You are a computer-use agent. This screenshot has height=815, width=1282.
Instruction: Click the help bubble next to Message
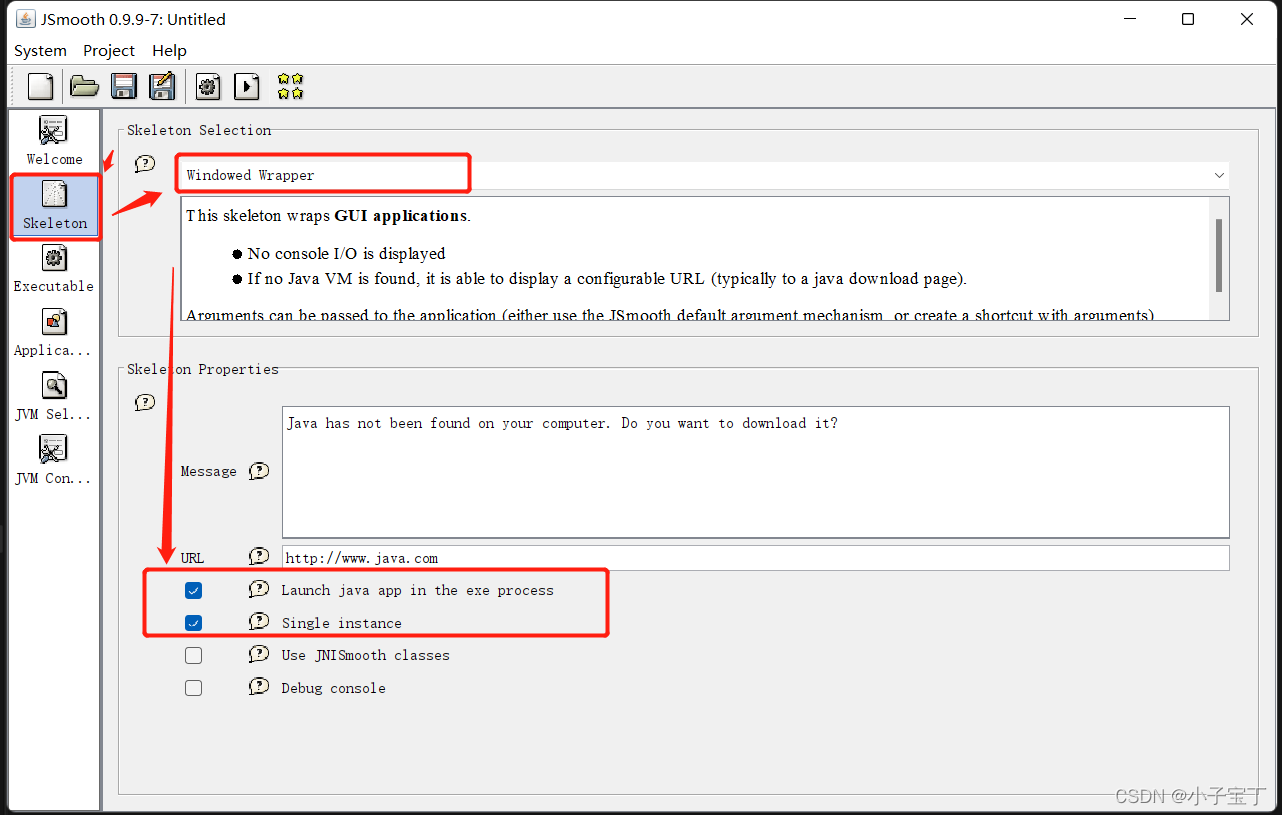pos(259,471)
